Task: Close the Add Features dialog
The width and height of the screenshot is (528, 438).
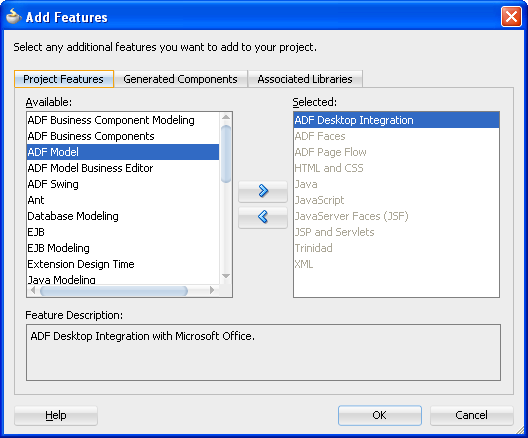Action: tap(511, 16)
